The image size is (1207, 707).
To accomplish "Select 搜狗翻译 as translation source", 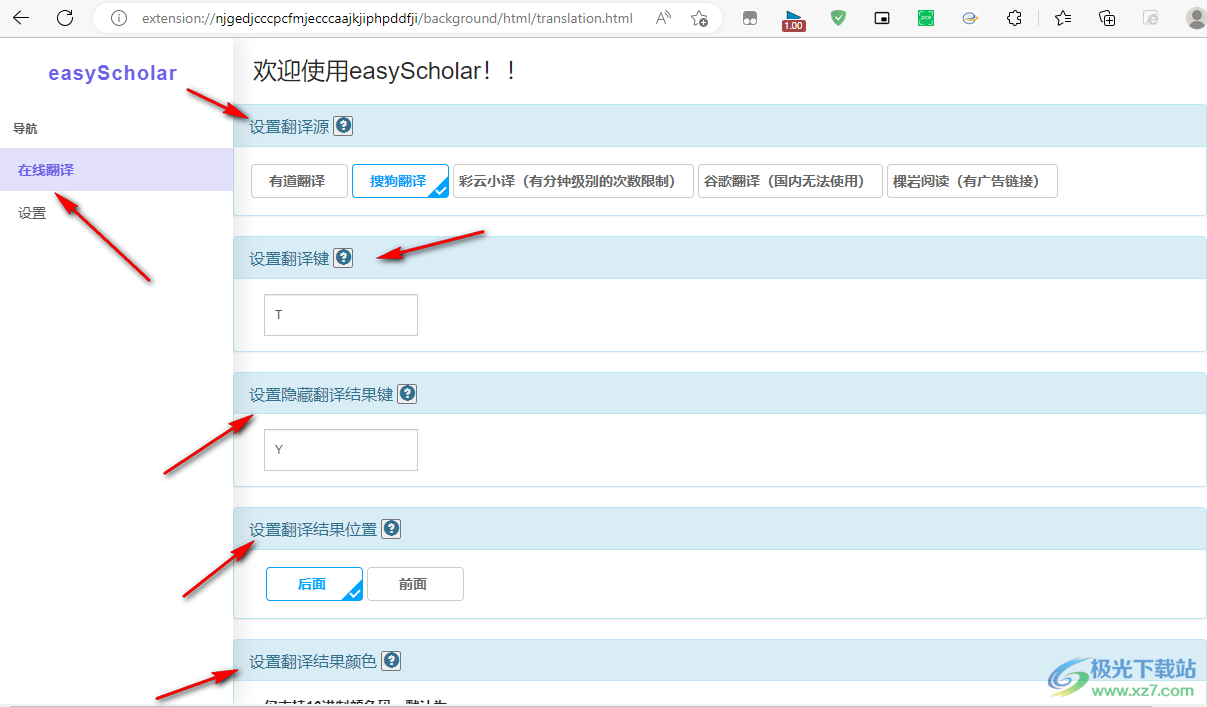I will 400,181.
